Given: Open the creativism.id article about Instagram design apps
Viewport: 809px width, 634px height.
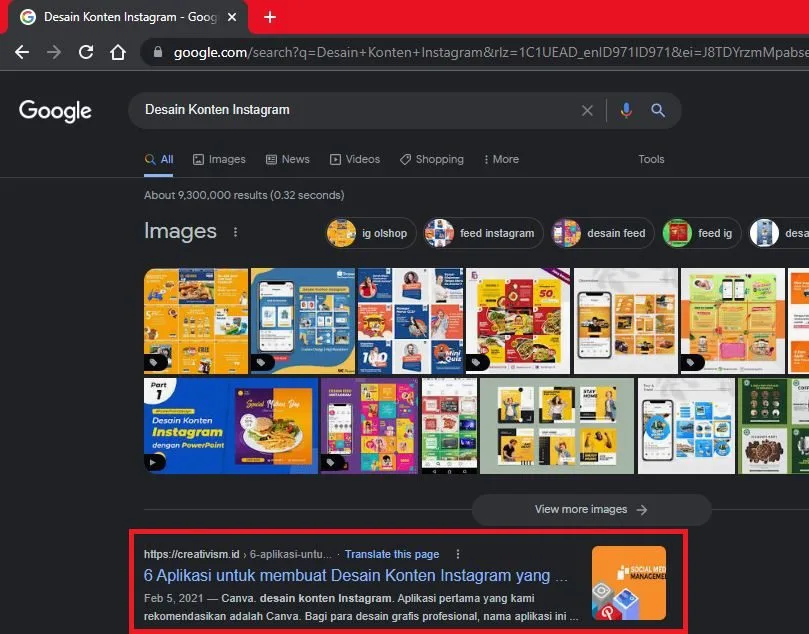Looking at the screenshot, I should click(355, 575).
